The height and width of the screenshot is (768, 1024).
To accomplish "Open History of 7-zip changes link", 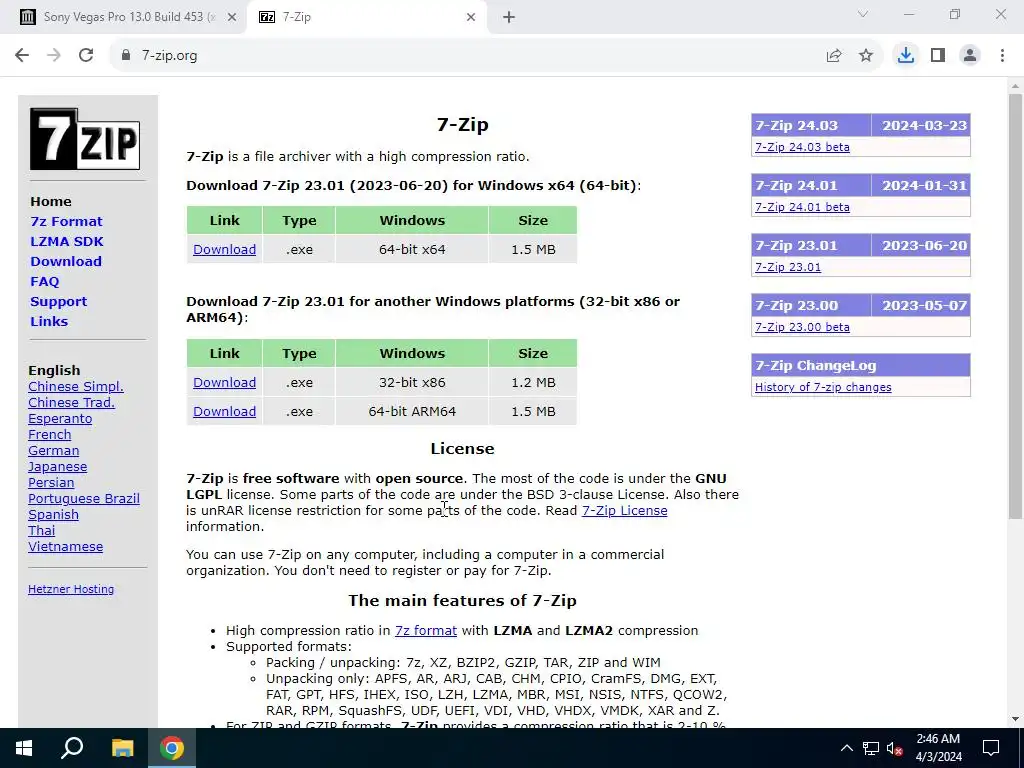I will [x=823, y=387].
